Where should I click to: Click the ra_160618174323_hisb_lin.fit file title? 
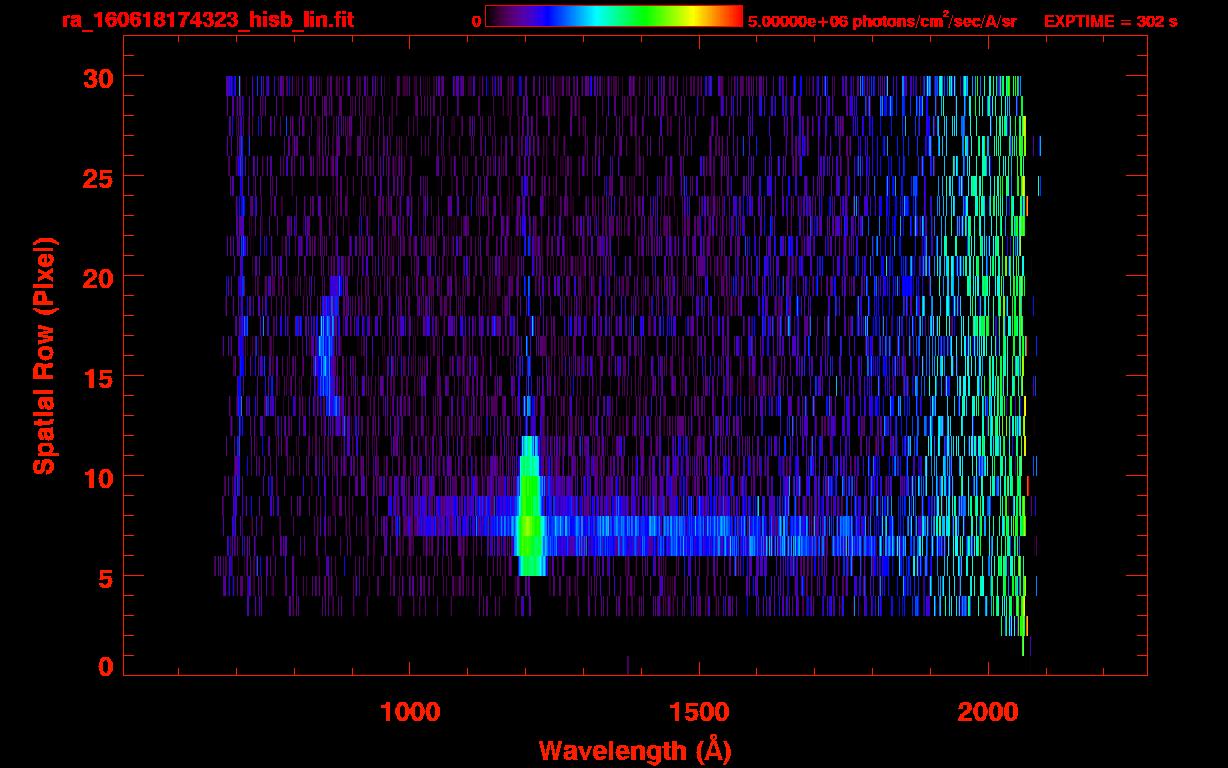coord(207,20)
